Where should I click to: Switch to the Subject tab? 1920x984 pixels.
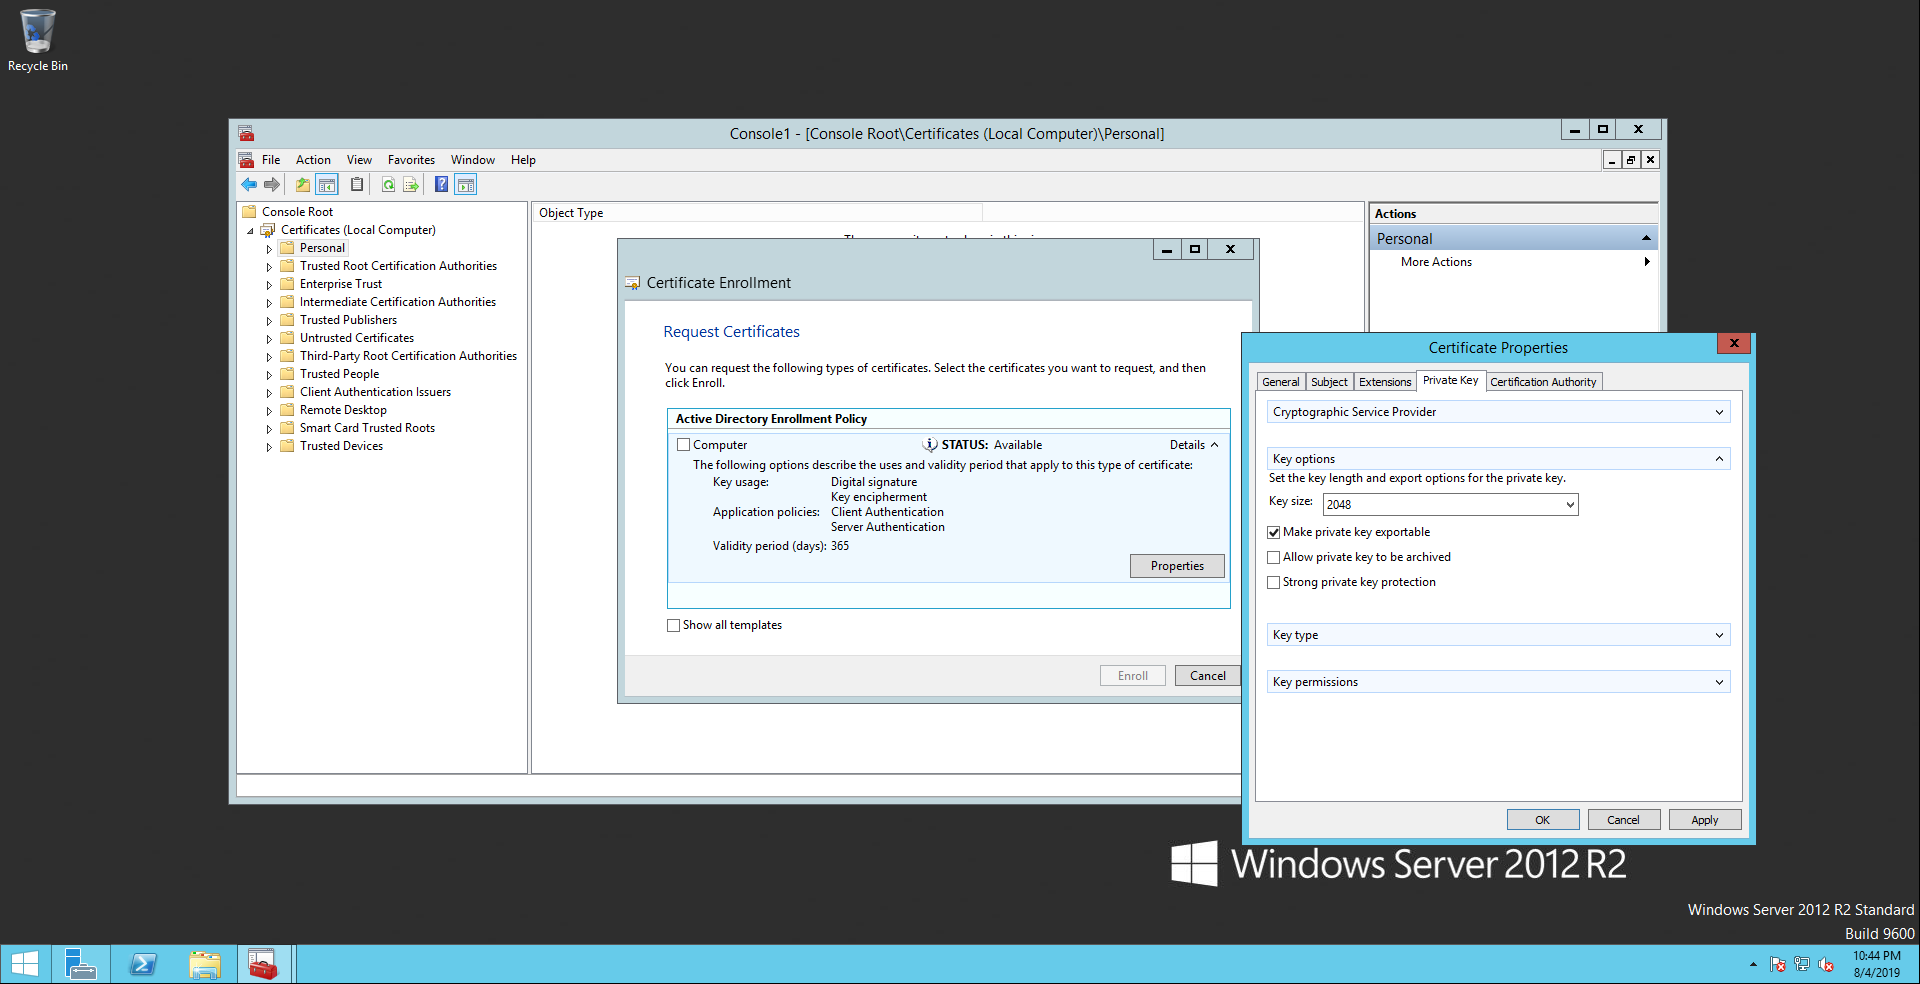[x=1329, y=382]
